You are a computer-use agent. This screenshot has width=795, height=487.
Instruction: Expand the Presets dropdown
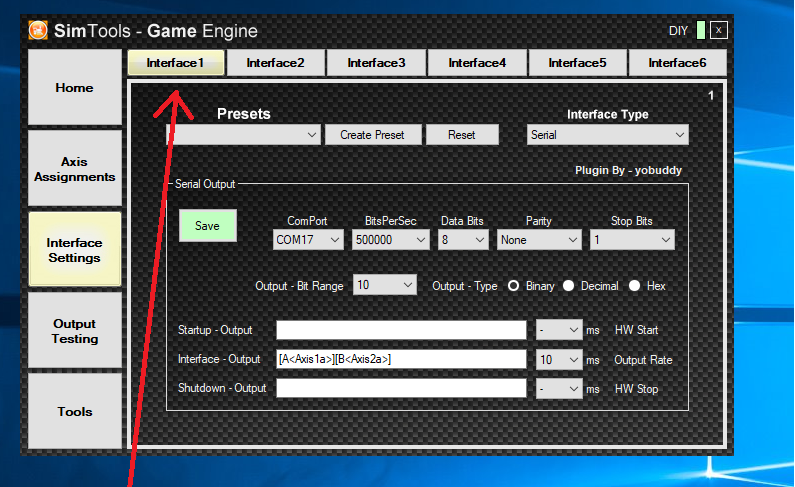(243, 135)
